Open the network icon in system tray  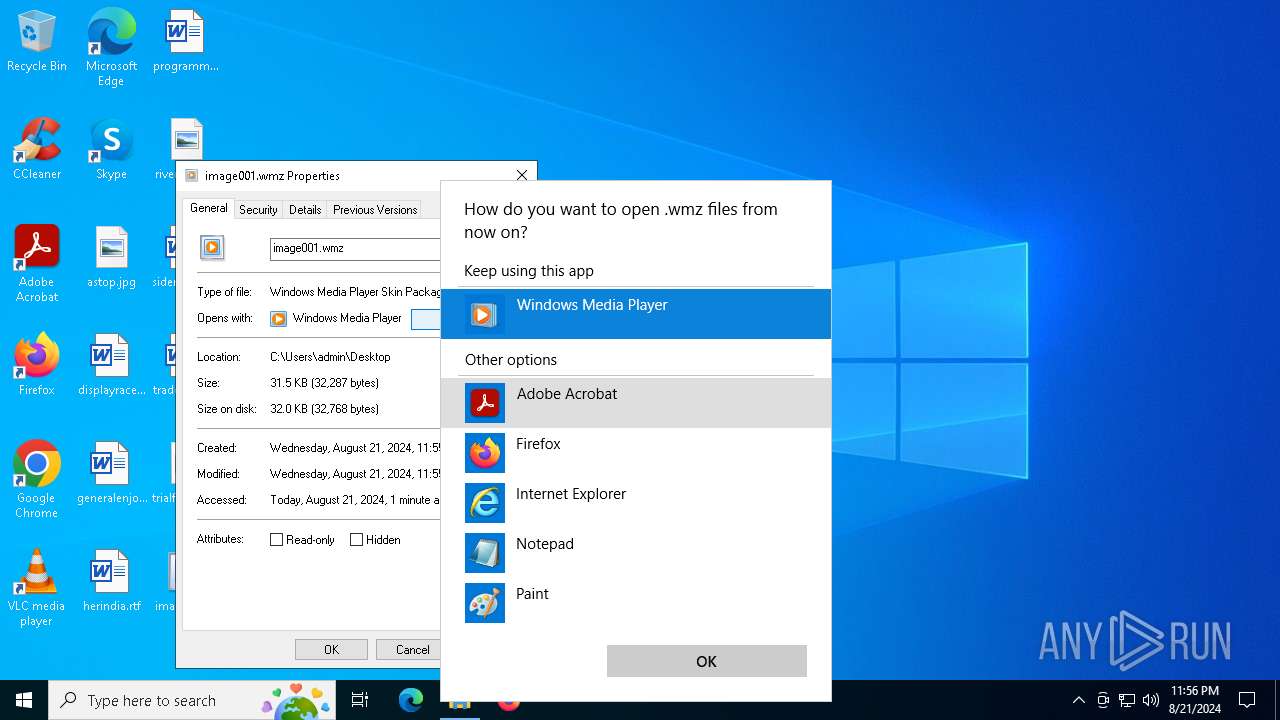coord(1127,700)
